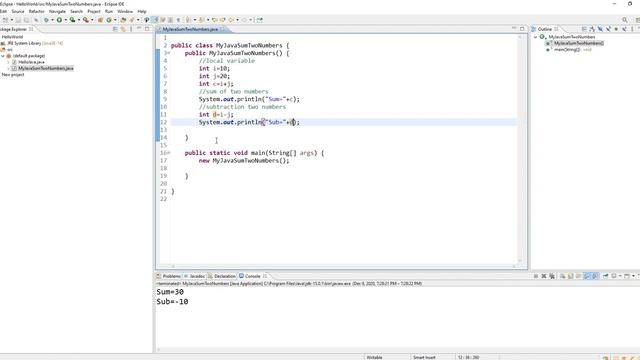Click the External Tools run icon
The width and height of the screenshot is (640, 360).
coord(85,20)
